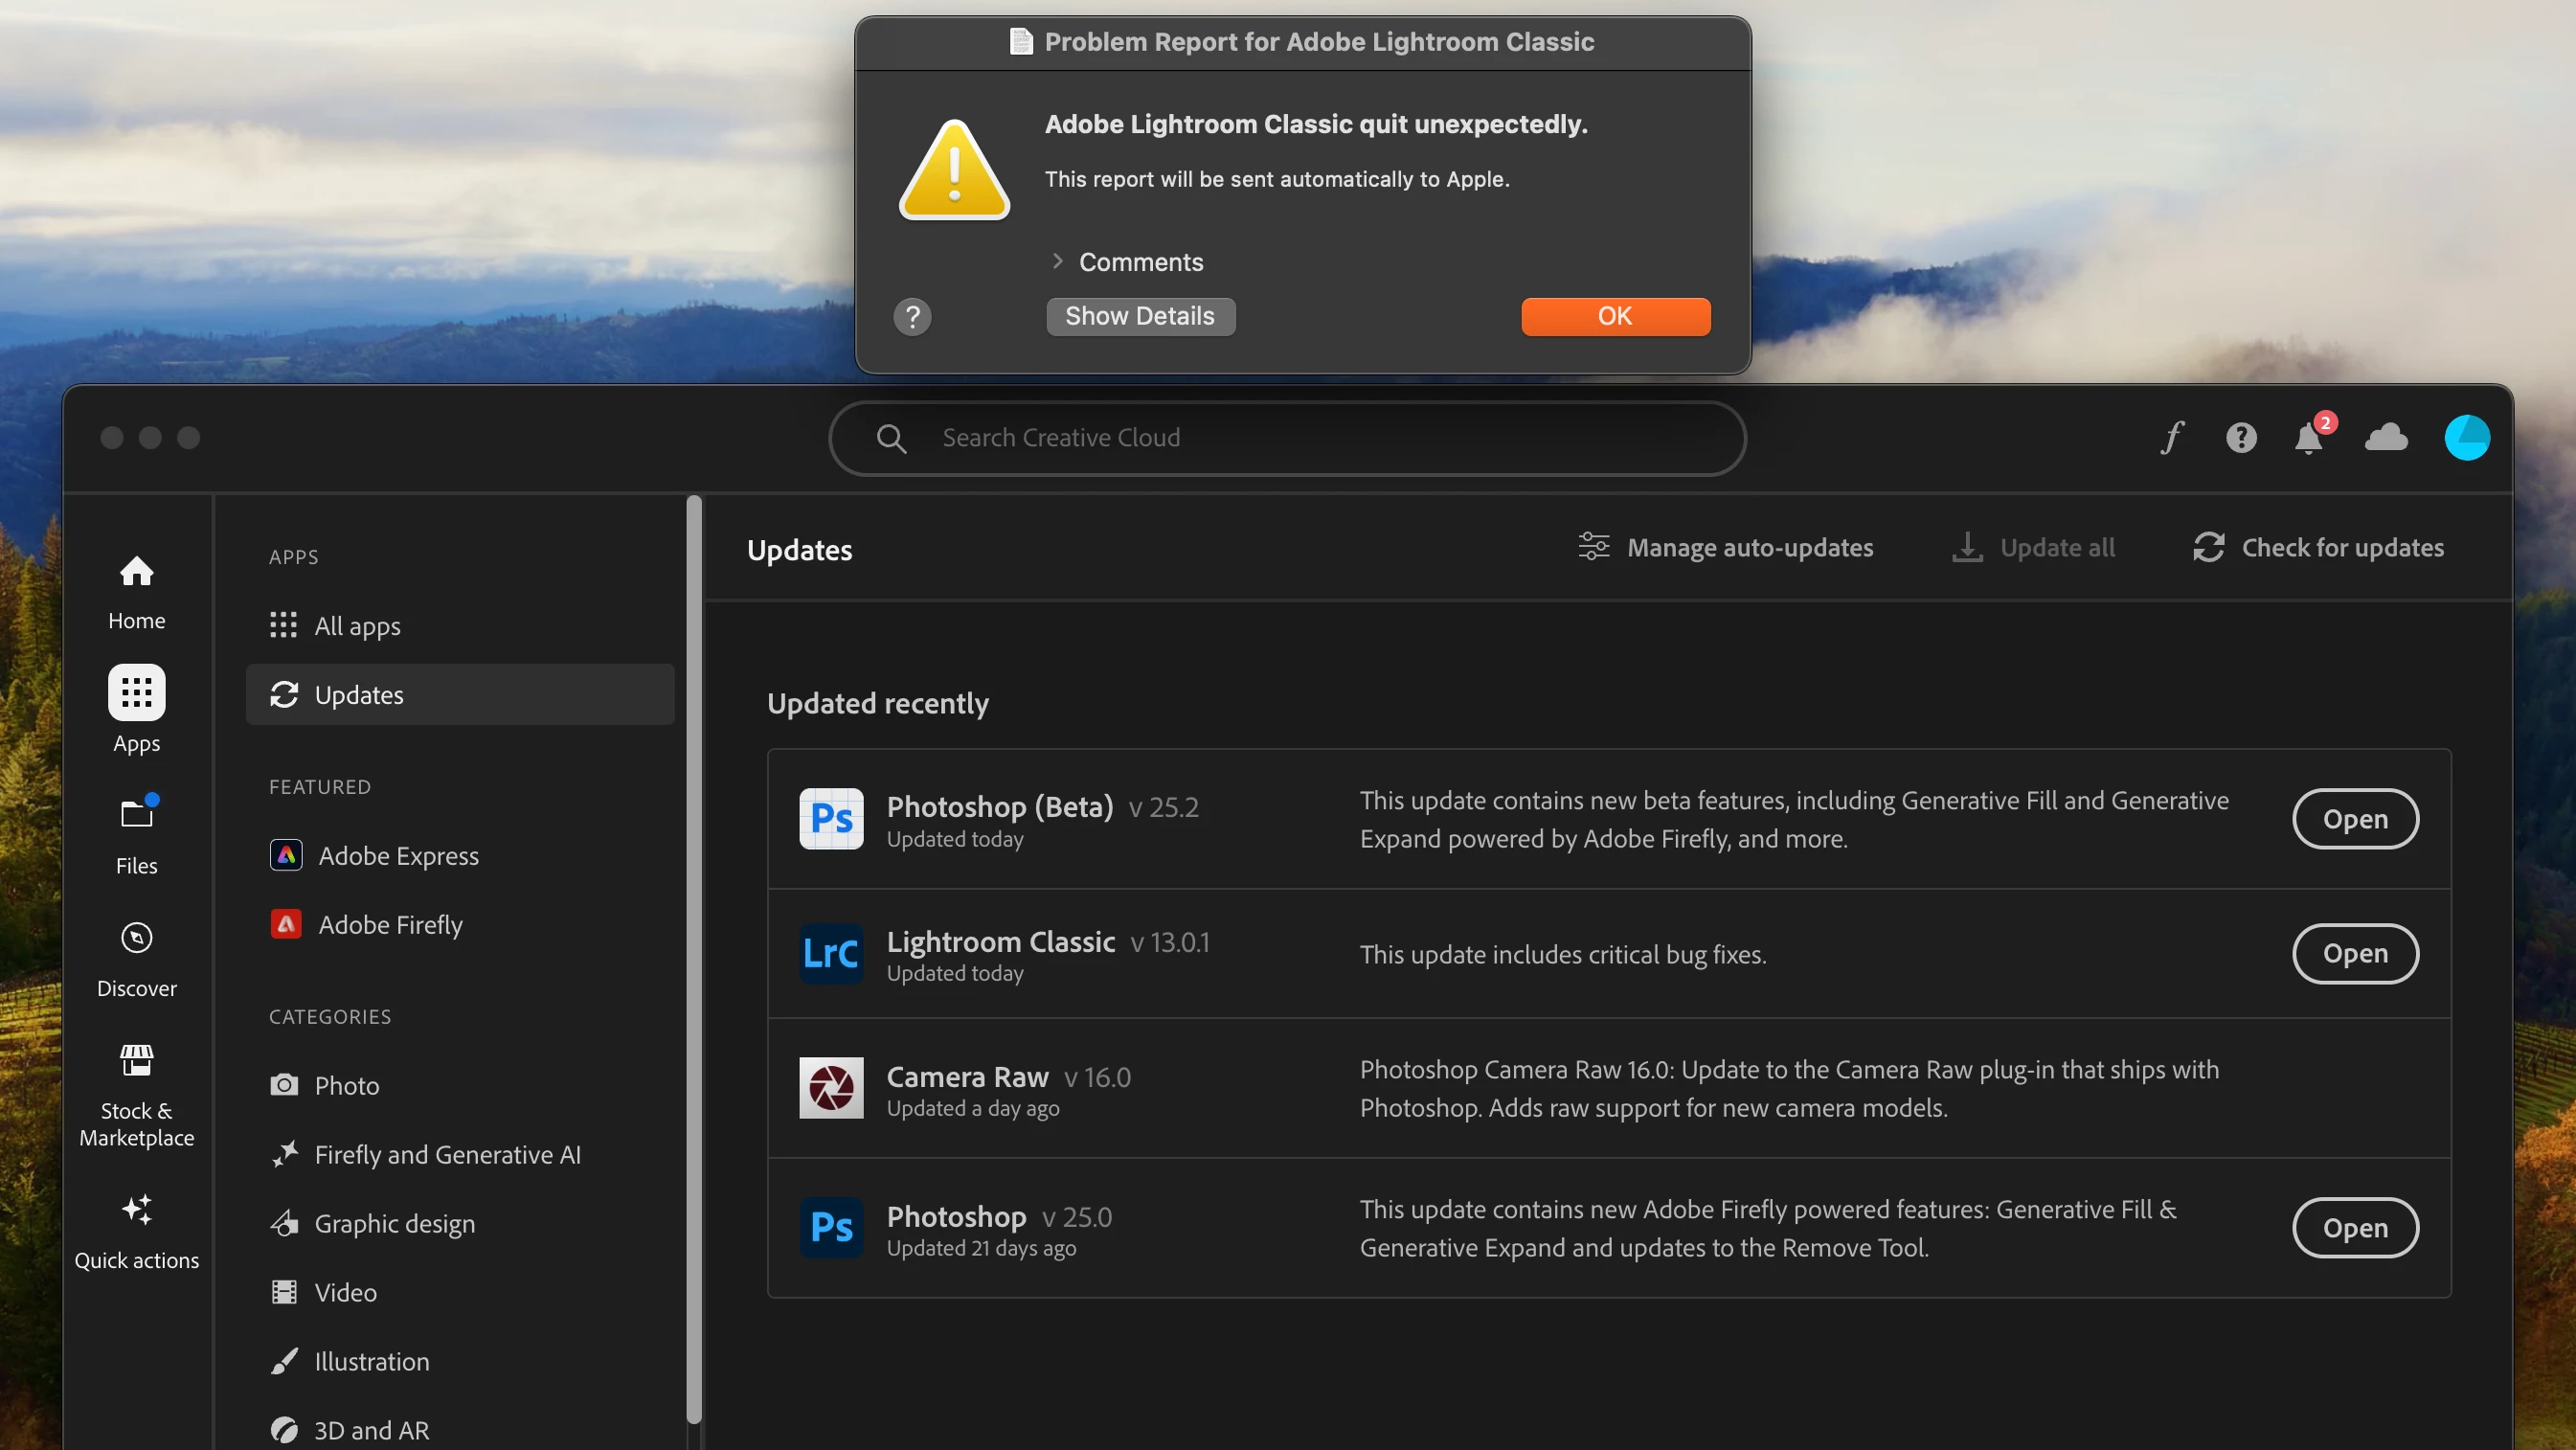Open Adobe Firefly from Featured list
Image resolution: width=2576 pixels, height=1450 pixels.
click(x=390, y=924)
